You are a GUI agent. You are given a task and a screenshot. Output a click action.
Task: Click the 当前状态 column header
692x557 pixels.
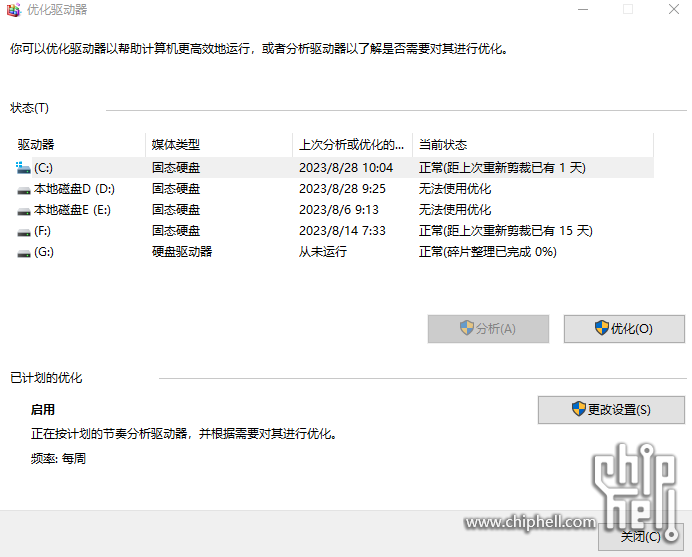tap(533, 145)
